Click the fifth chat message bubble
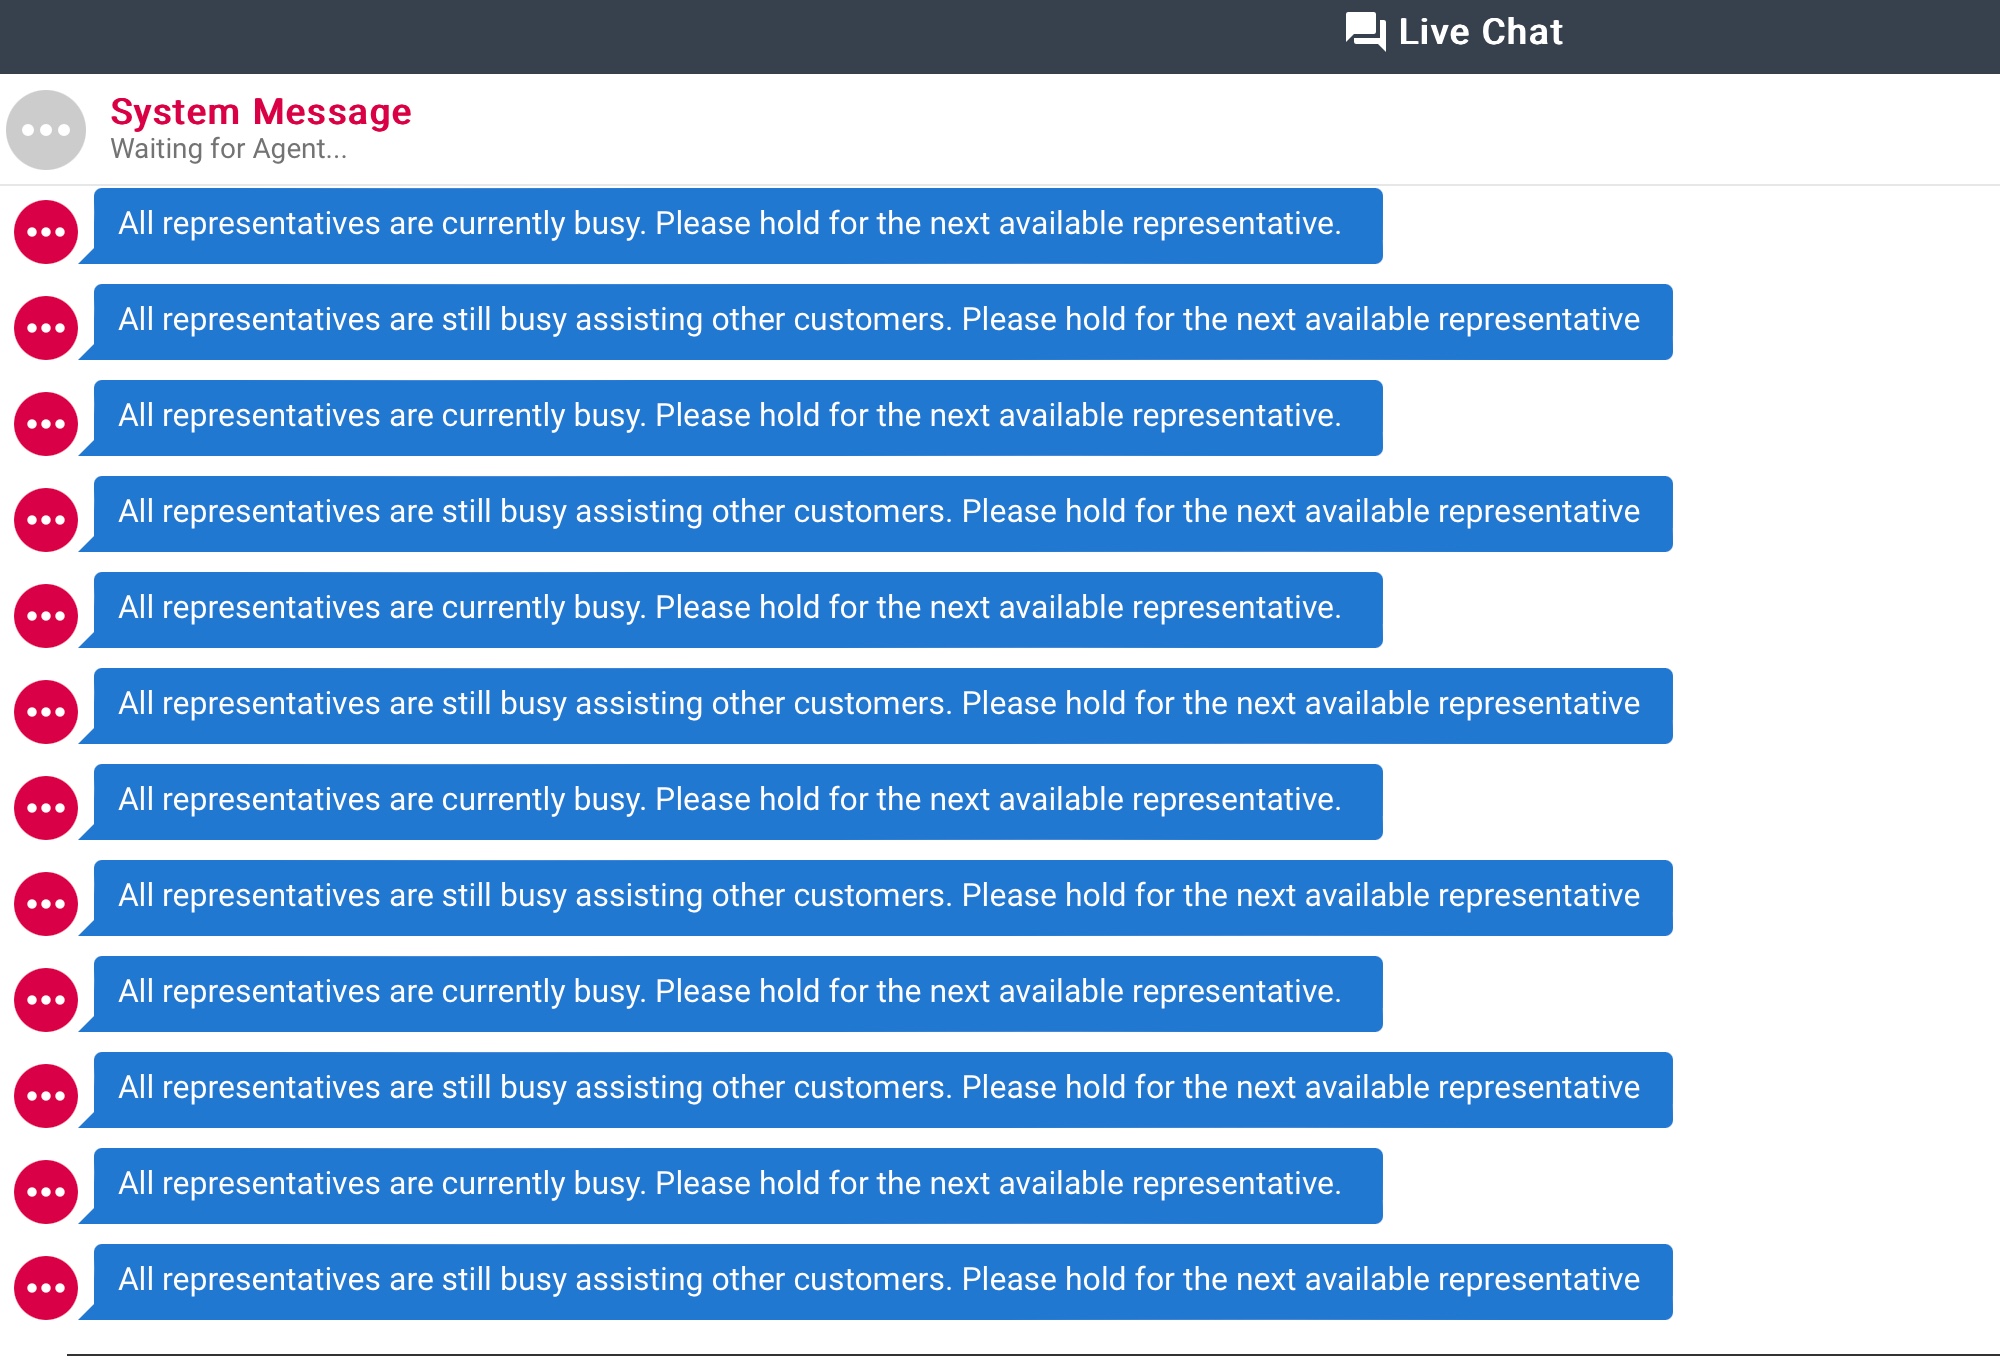The height and width of the screenshot is (1366, 2000). pos(738,610)
